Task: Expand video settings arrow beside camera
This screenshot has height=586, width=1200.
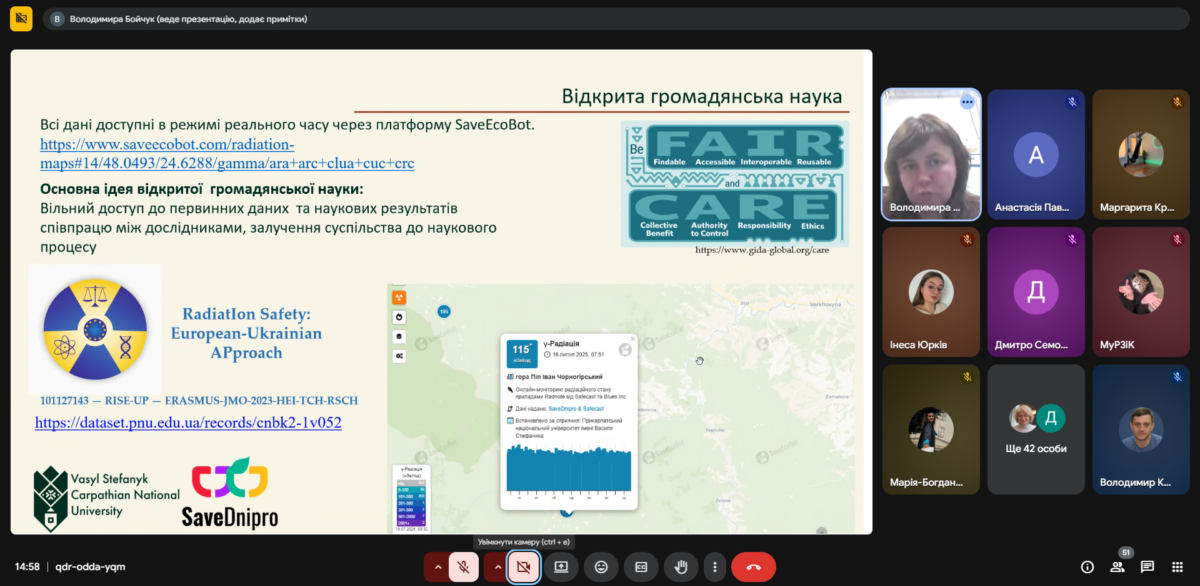Action: click(495, 567)
